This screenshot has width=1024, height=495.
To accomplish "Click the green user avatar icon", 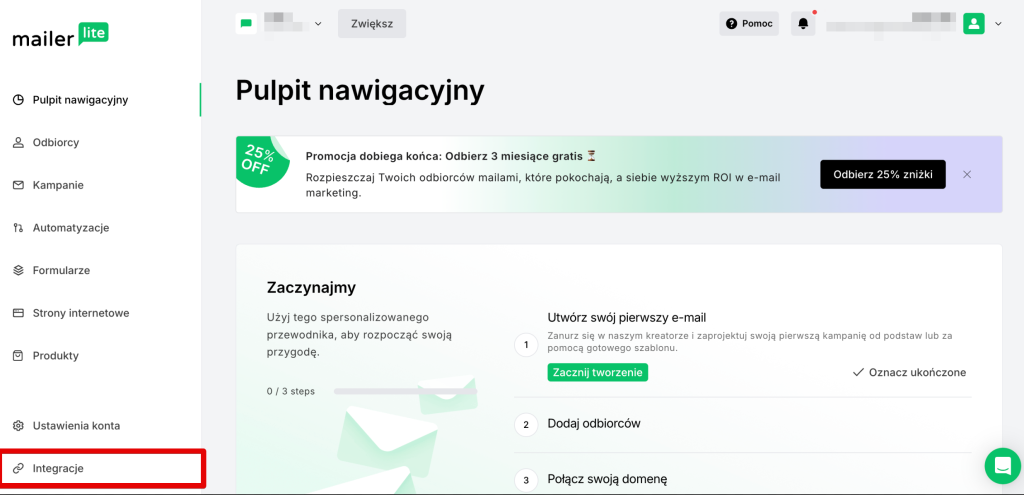I will click(973, 24).
